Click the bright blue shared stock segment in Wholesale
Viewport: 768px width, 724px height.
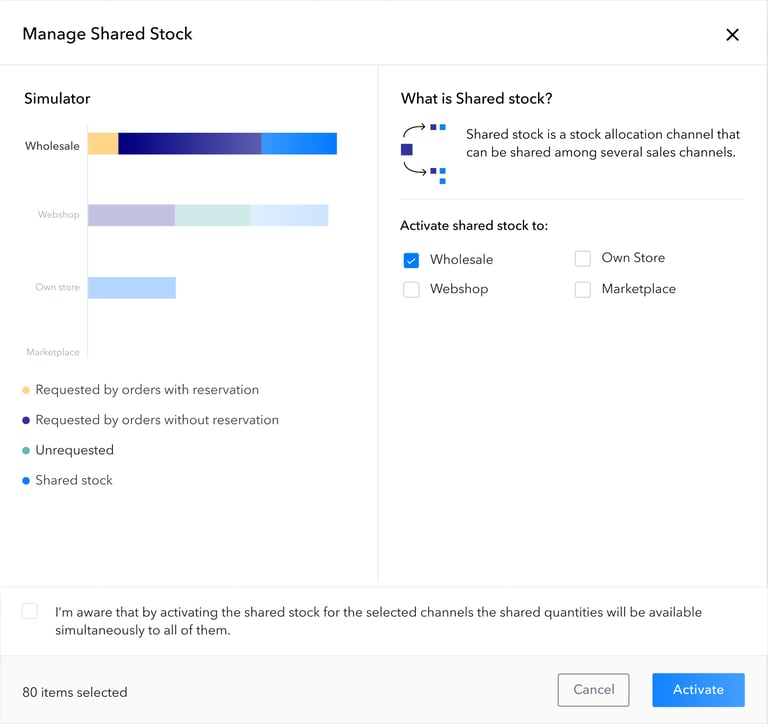299,144
